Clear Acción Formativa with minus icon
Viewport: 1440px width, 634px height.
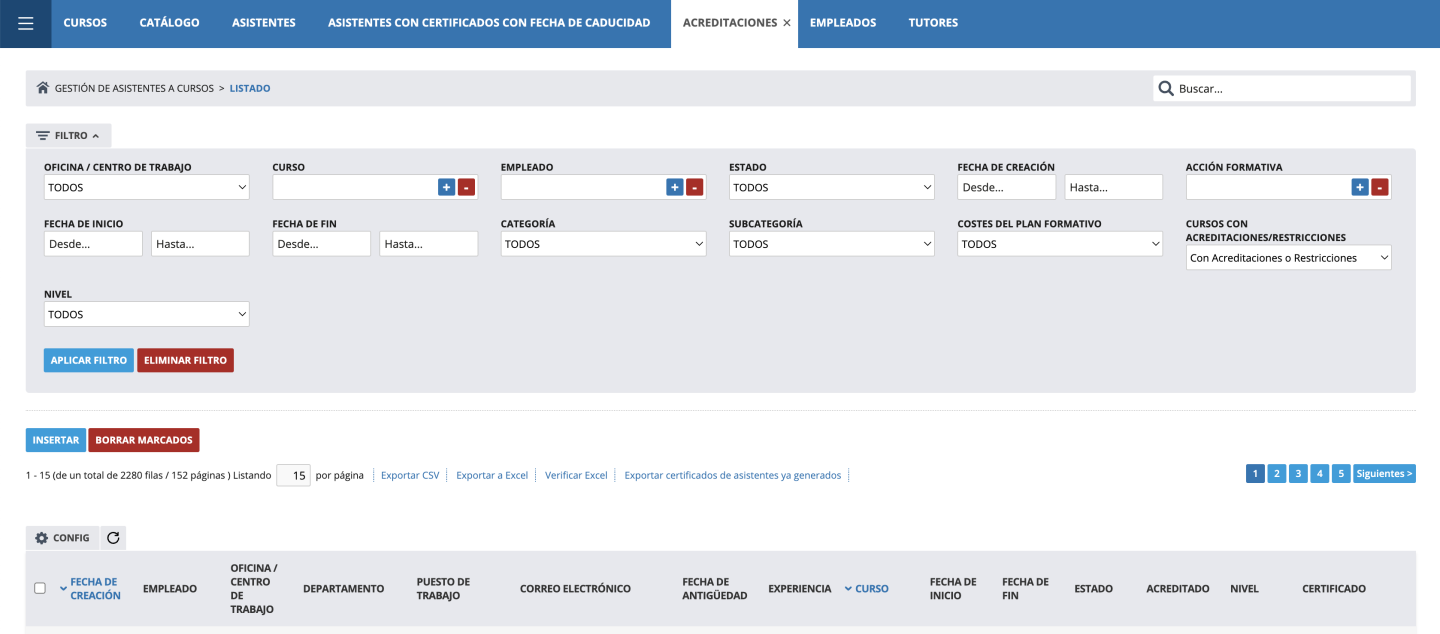click(1379, 187)
